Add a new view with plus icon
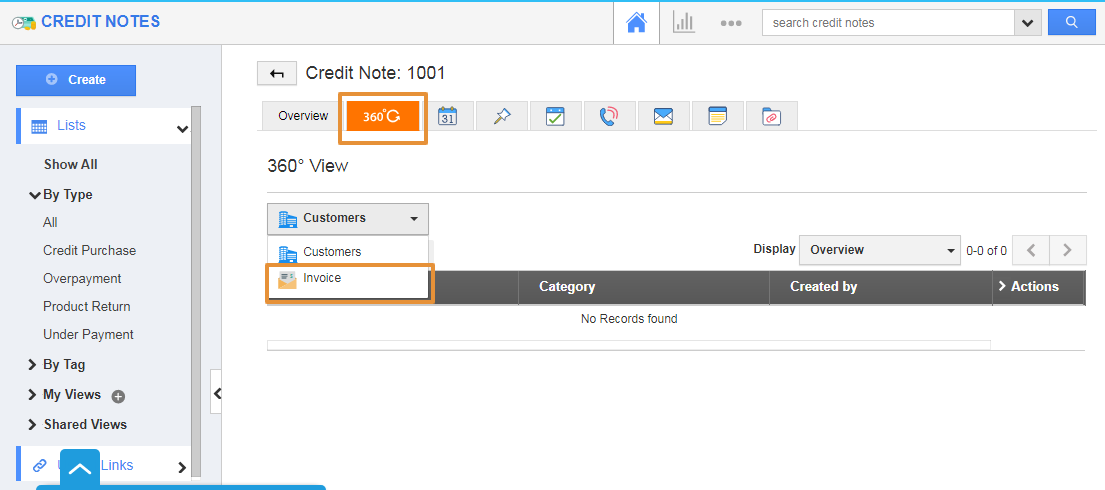Screen dimensions: 1105x490 [x=118, y=396]
